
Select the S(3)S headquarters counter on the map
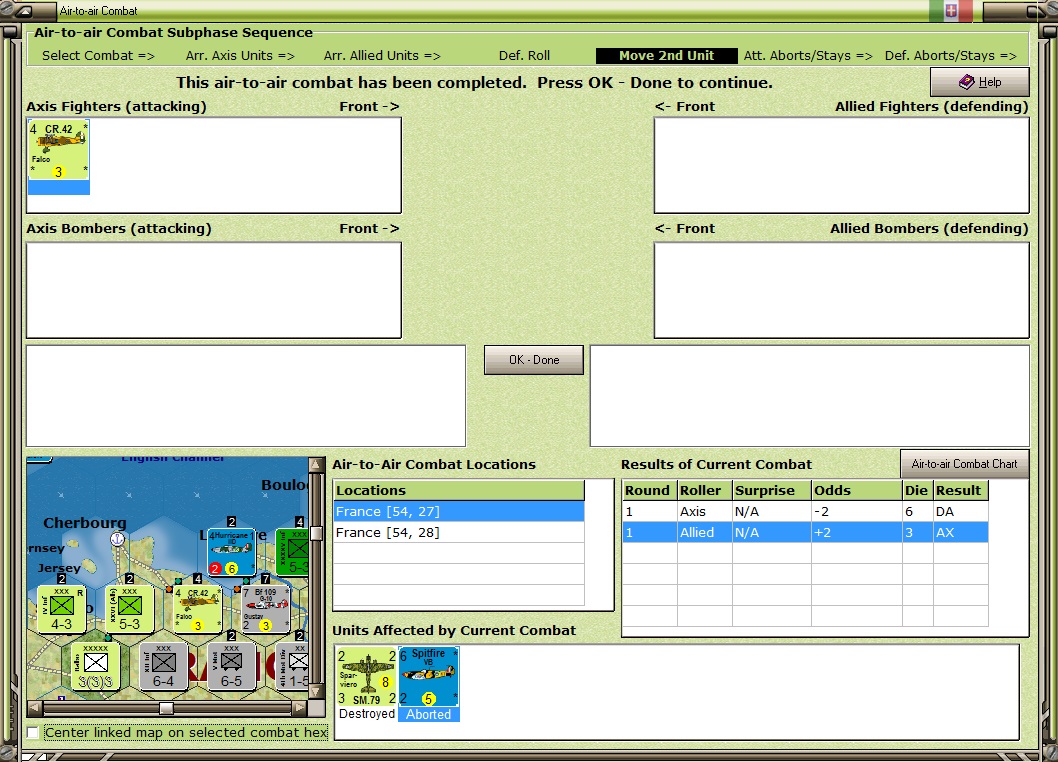95,666
